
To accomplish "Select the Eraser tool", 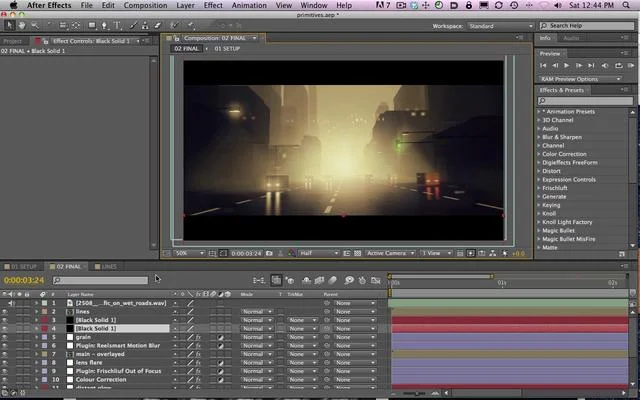I will 158,25.
